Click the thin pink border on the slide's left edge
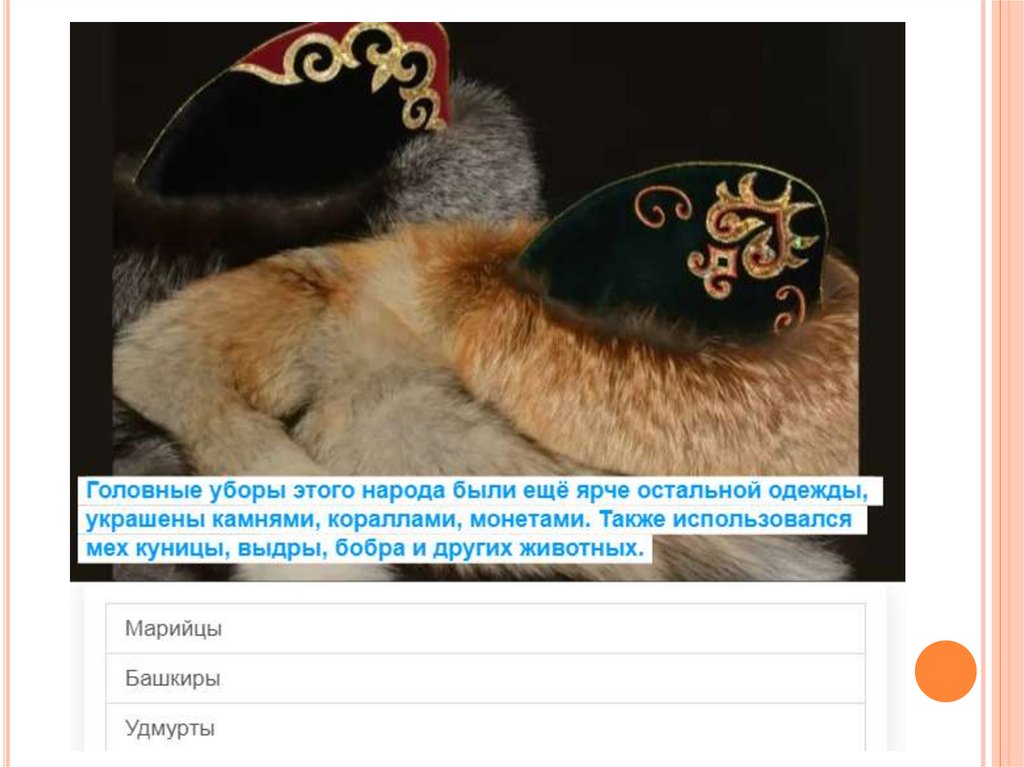This screenshot has width=1024, height=767. (6, 384)
